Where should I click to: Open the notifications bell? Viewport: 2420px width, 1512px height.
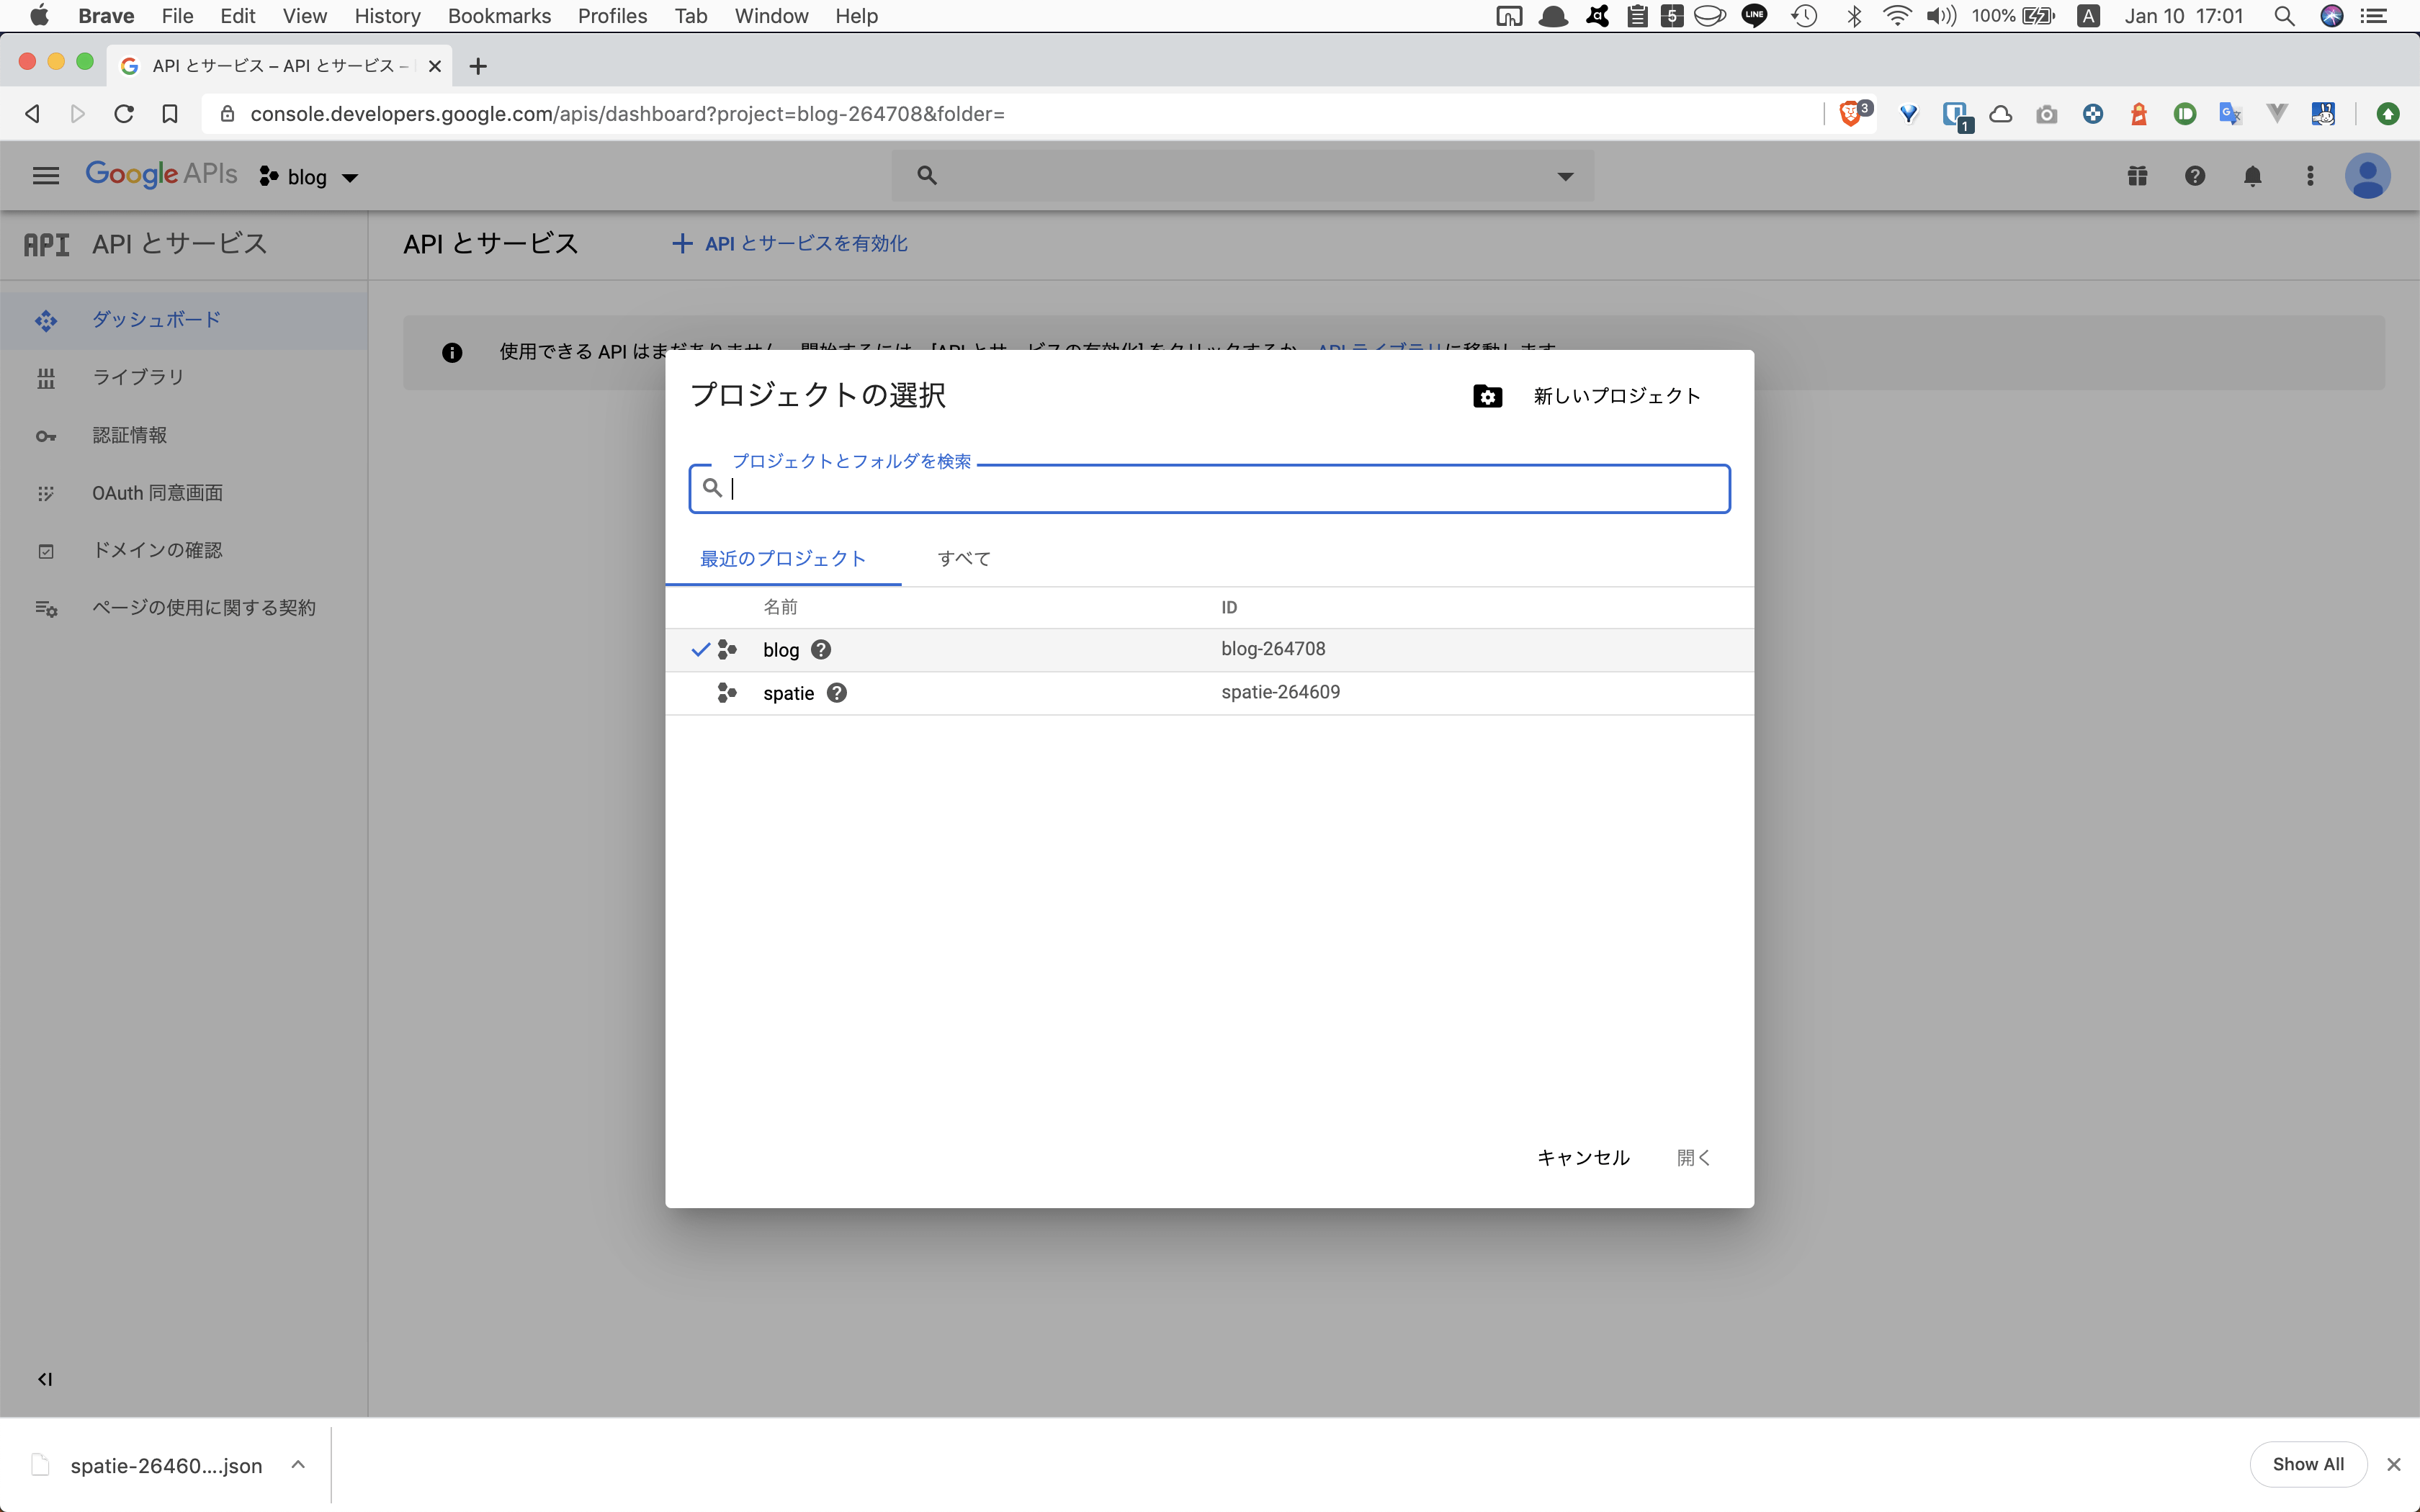[x=2253, y=175]
